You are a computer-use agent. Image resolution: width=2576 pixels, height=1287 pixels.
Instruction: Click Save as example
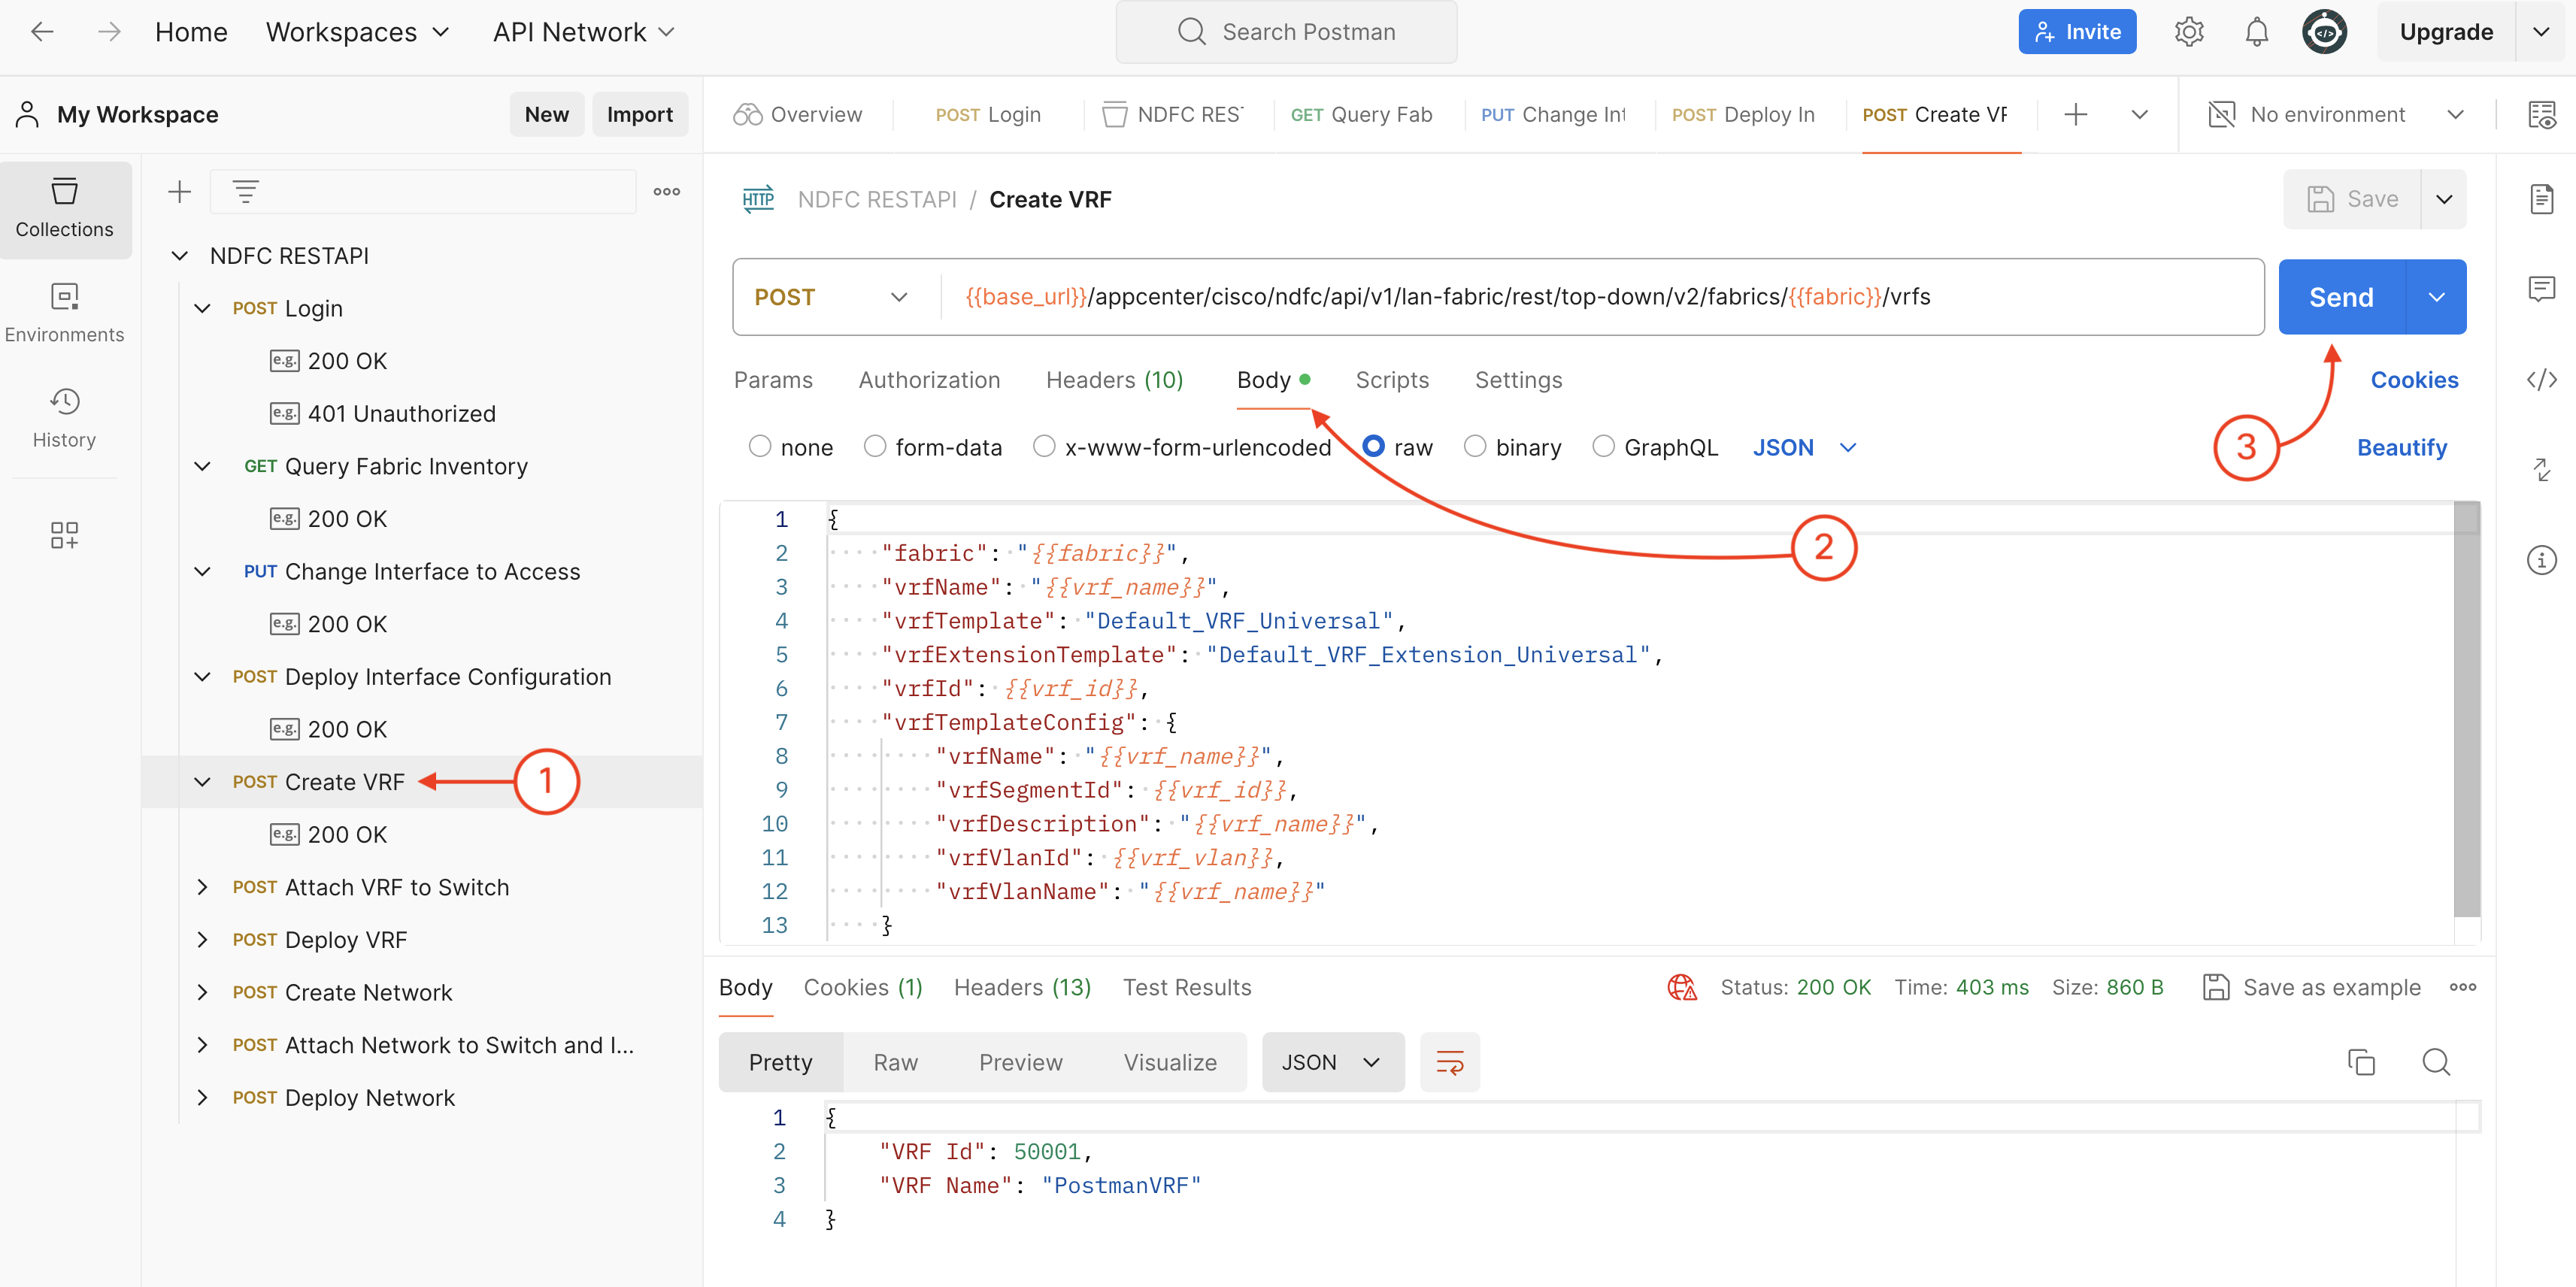[x=2313, y=987]
